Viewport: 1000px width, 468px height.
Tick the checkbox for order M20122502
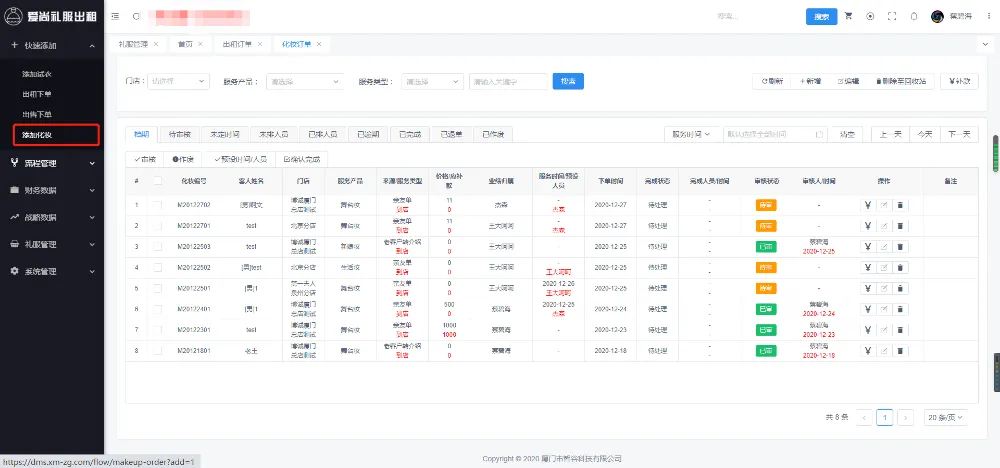tap(157, 267)
